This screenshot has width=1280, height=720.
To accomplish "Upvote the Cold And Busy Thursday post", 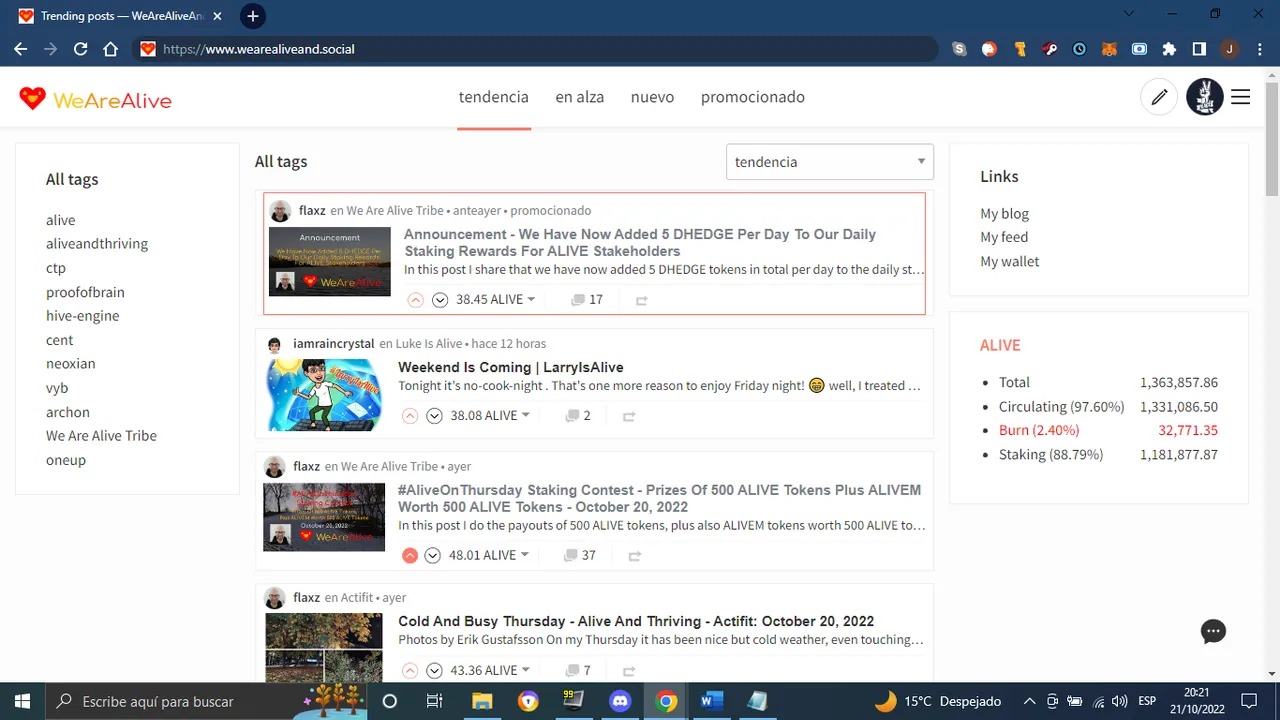I will tap(410, 671).
